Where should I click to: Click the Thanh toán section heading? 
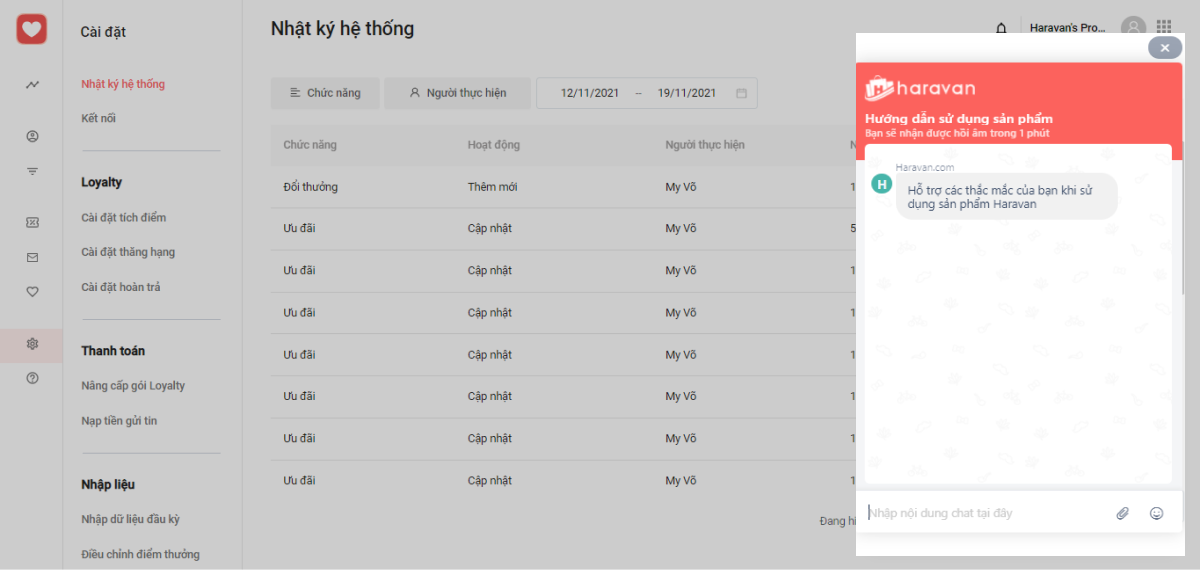coord(113,351)
